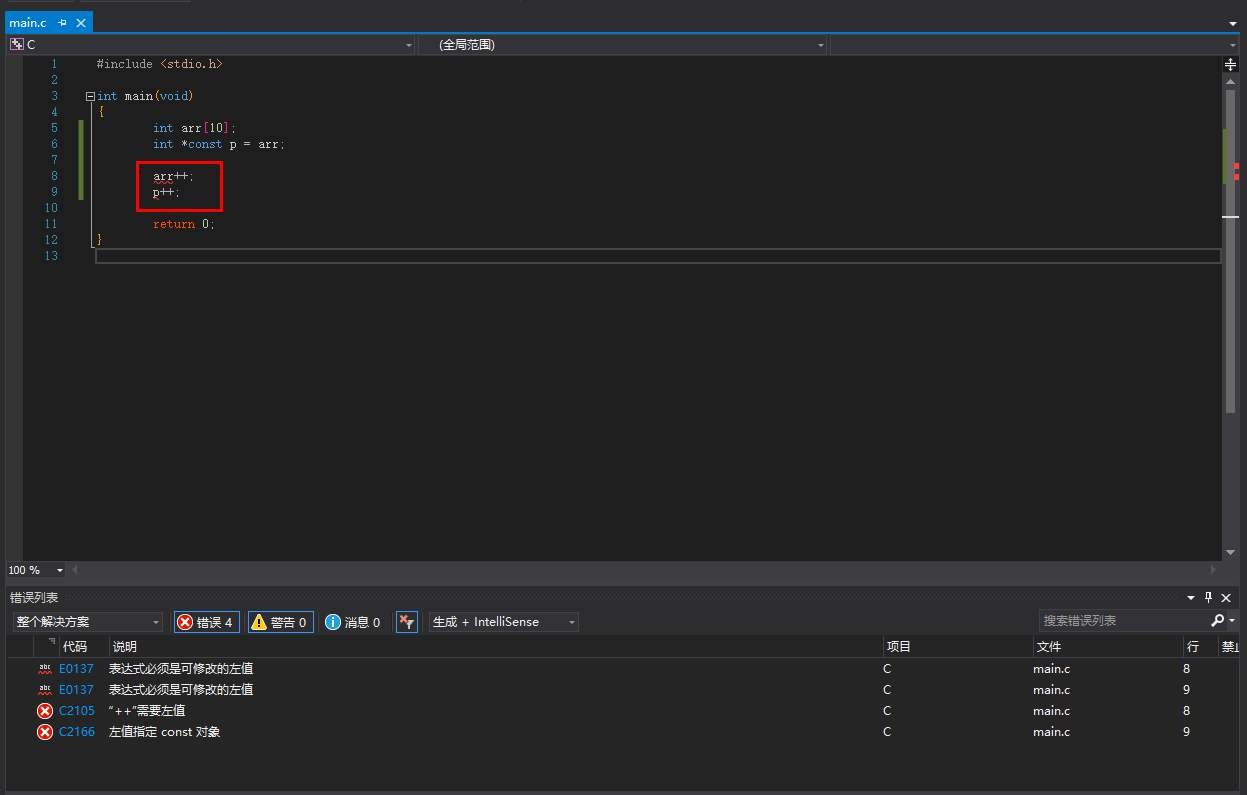Image resolution: width=1247 pixels, height=795 pixels.
Task: Open the 全局范围 scope dropdown
Action: coord(622,45)
